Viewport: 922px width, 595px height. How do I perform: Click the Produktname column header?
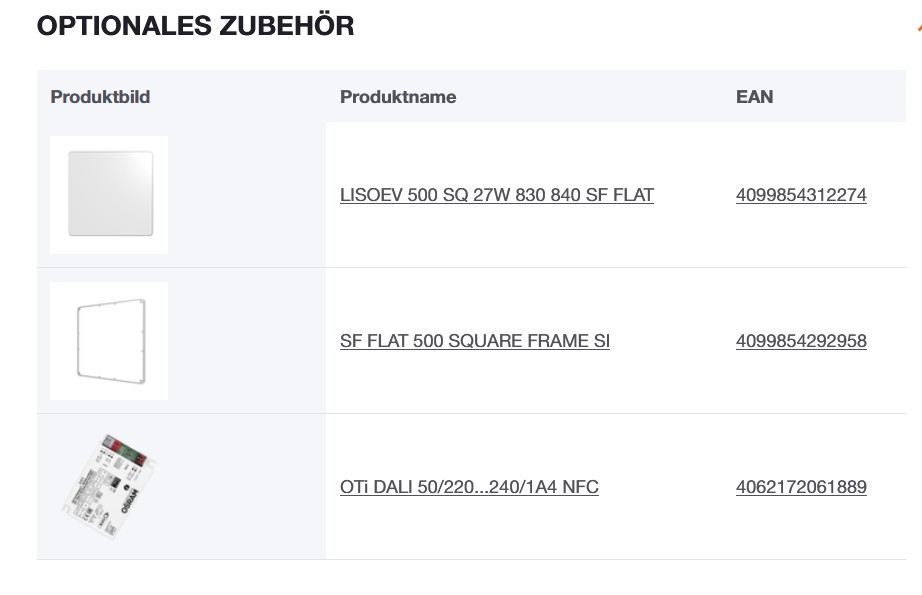397,97
